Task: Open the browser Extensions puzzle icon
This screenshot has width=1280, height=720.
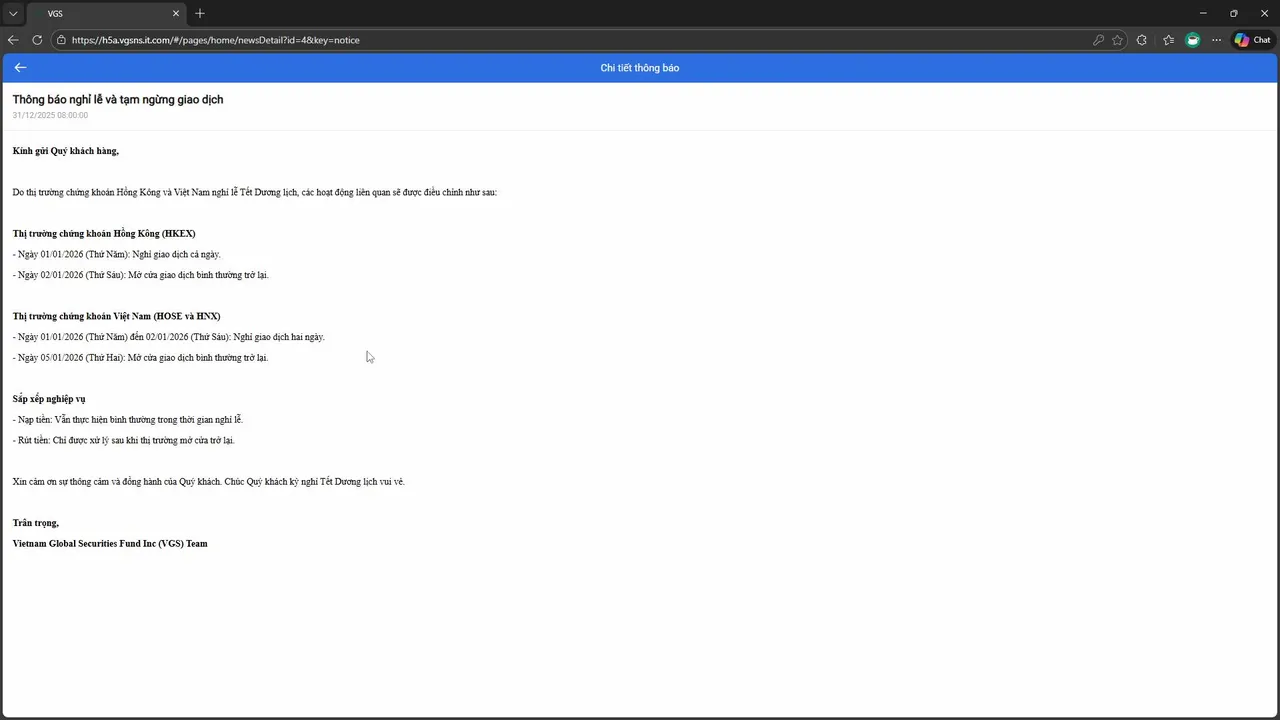Action: [1142, 40]
